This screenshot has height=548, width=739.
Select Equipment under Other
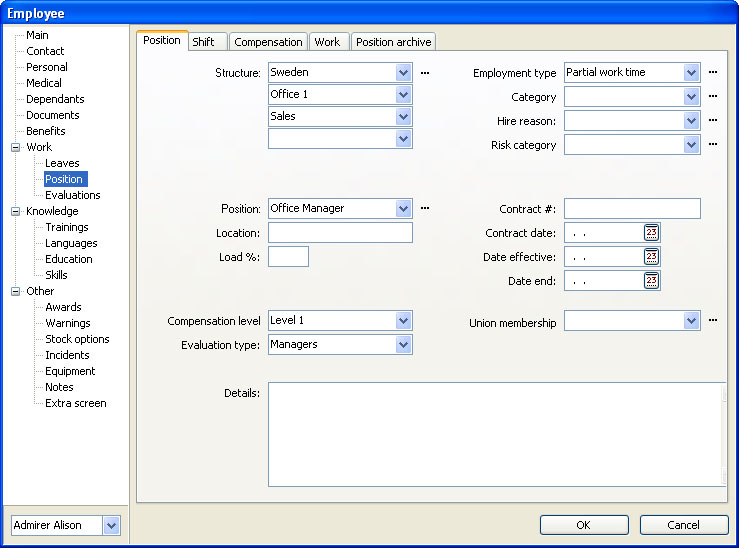tap(70, 372)
